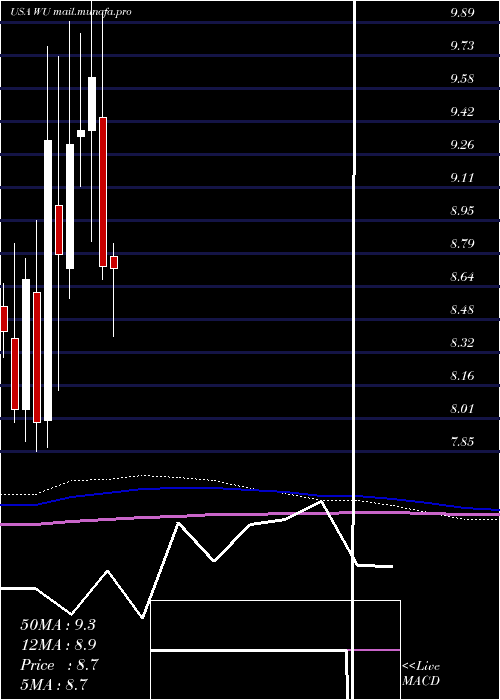Click the '<<Live MACD' label
The height and width of the screenshot is (700, 500).
421,673
